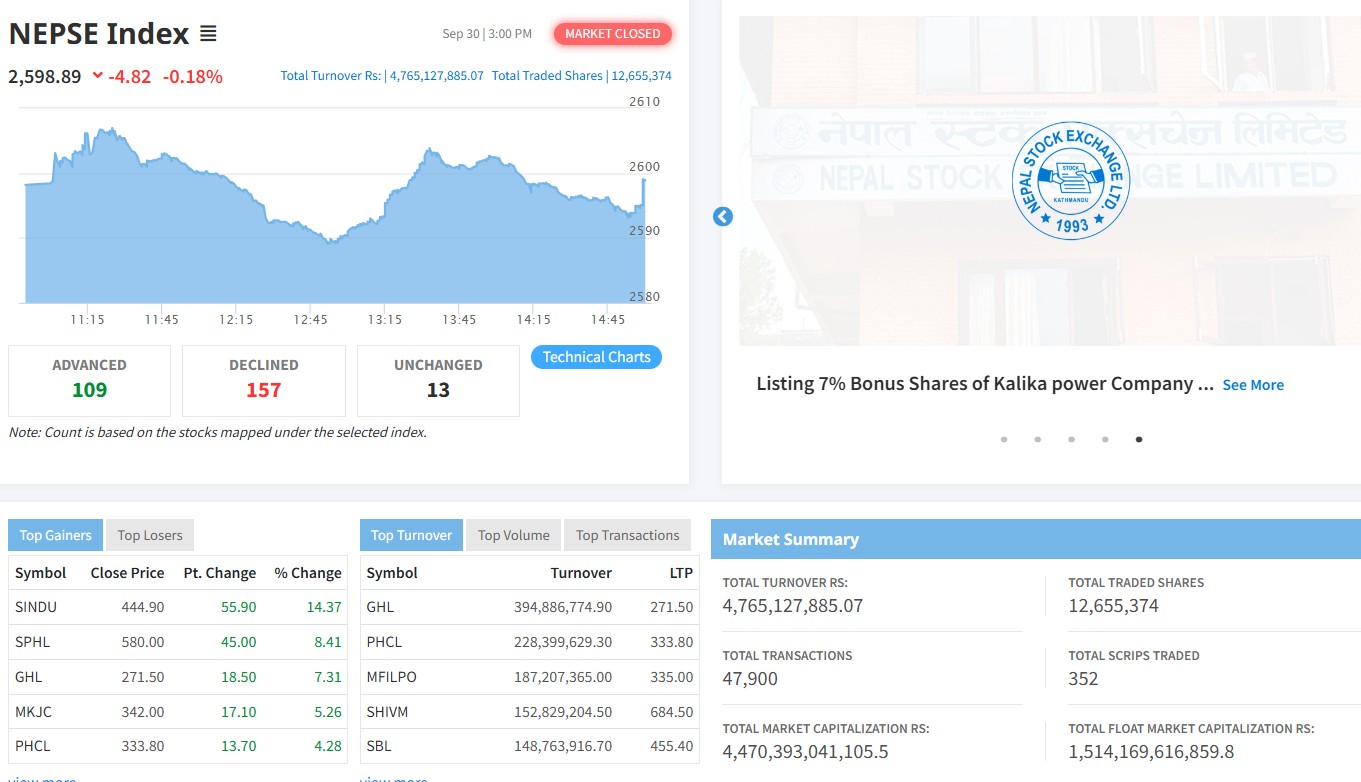1361x782 pixels.
Task: Click Total Traded Shares value in Market Summary
Action: coord(1113,606)
